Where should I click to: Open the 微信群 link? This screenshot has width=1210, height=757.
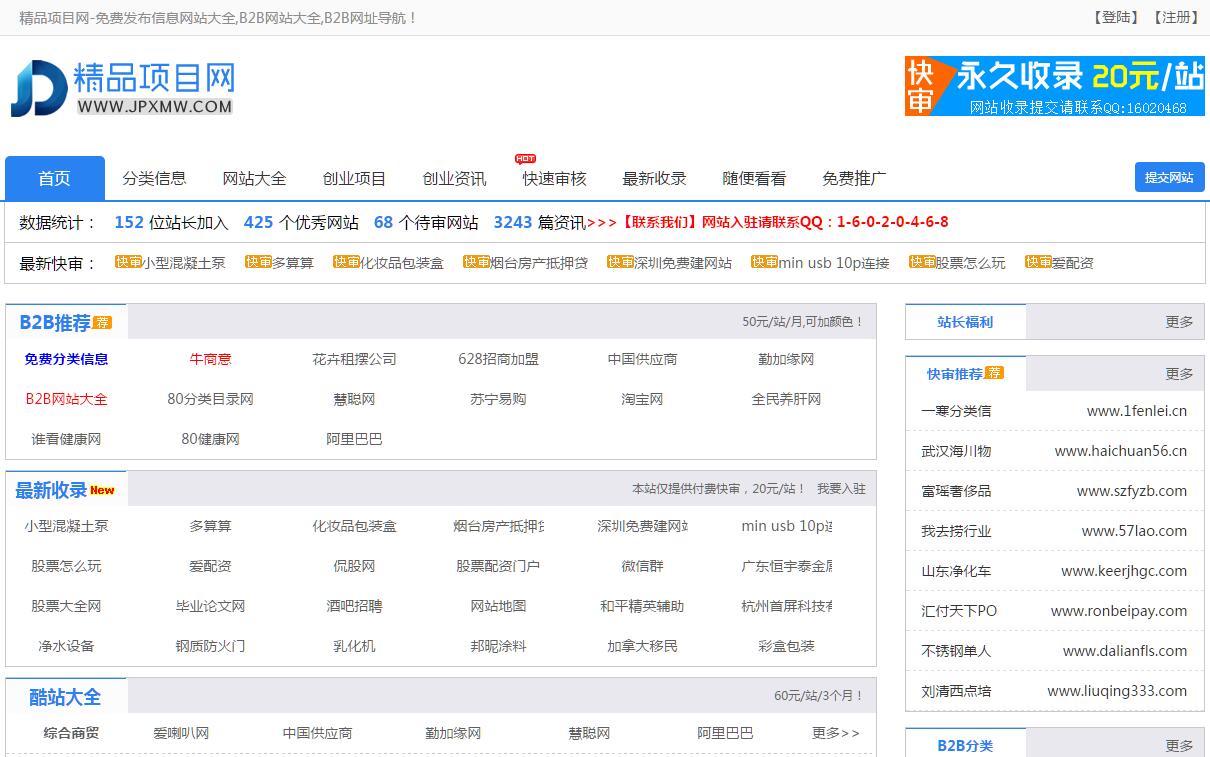[642, 566]
